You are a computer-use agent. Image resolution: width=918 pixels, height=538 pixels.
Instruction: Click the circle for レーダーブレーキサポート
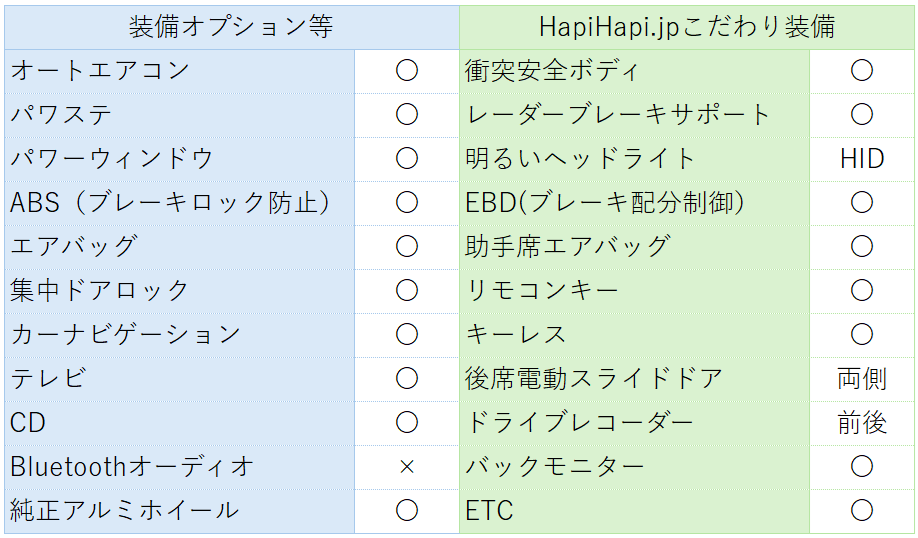point(862,115)
